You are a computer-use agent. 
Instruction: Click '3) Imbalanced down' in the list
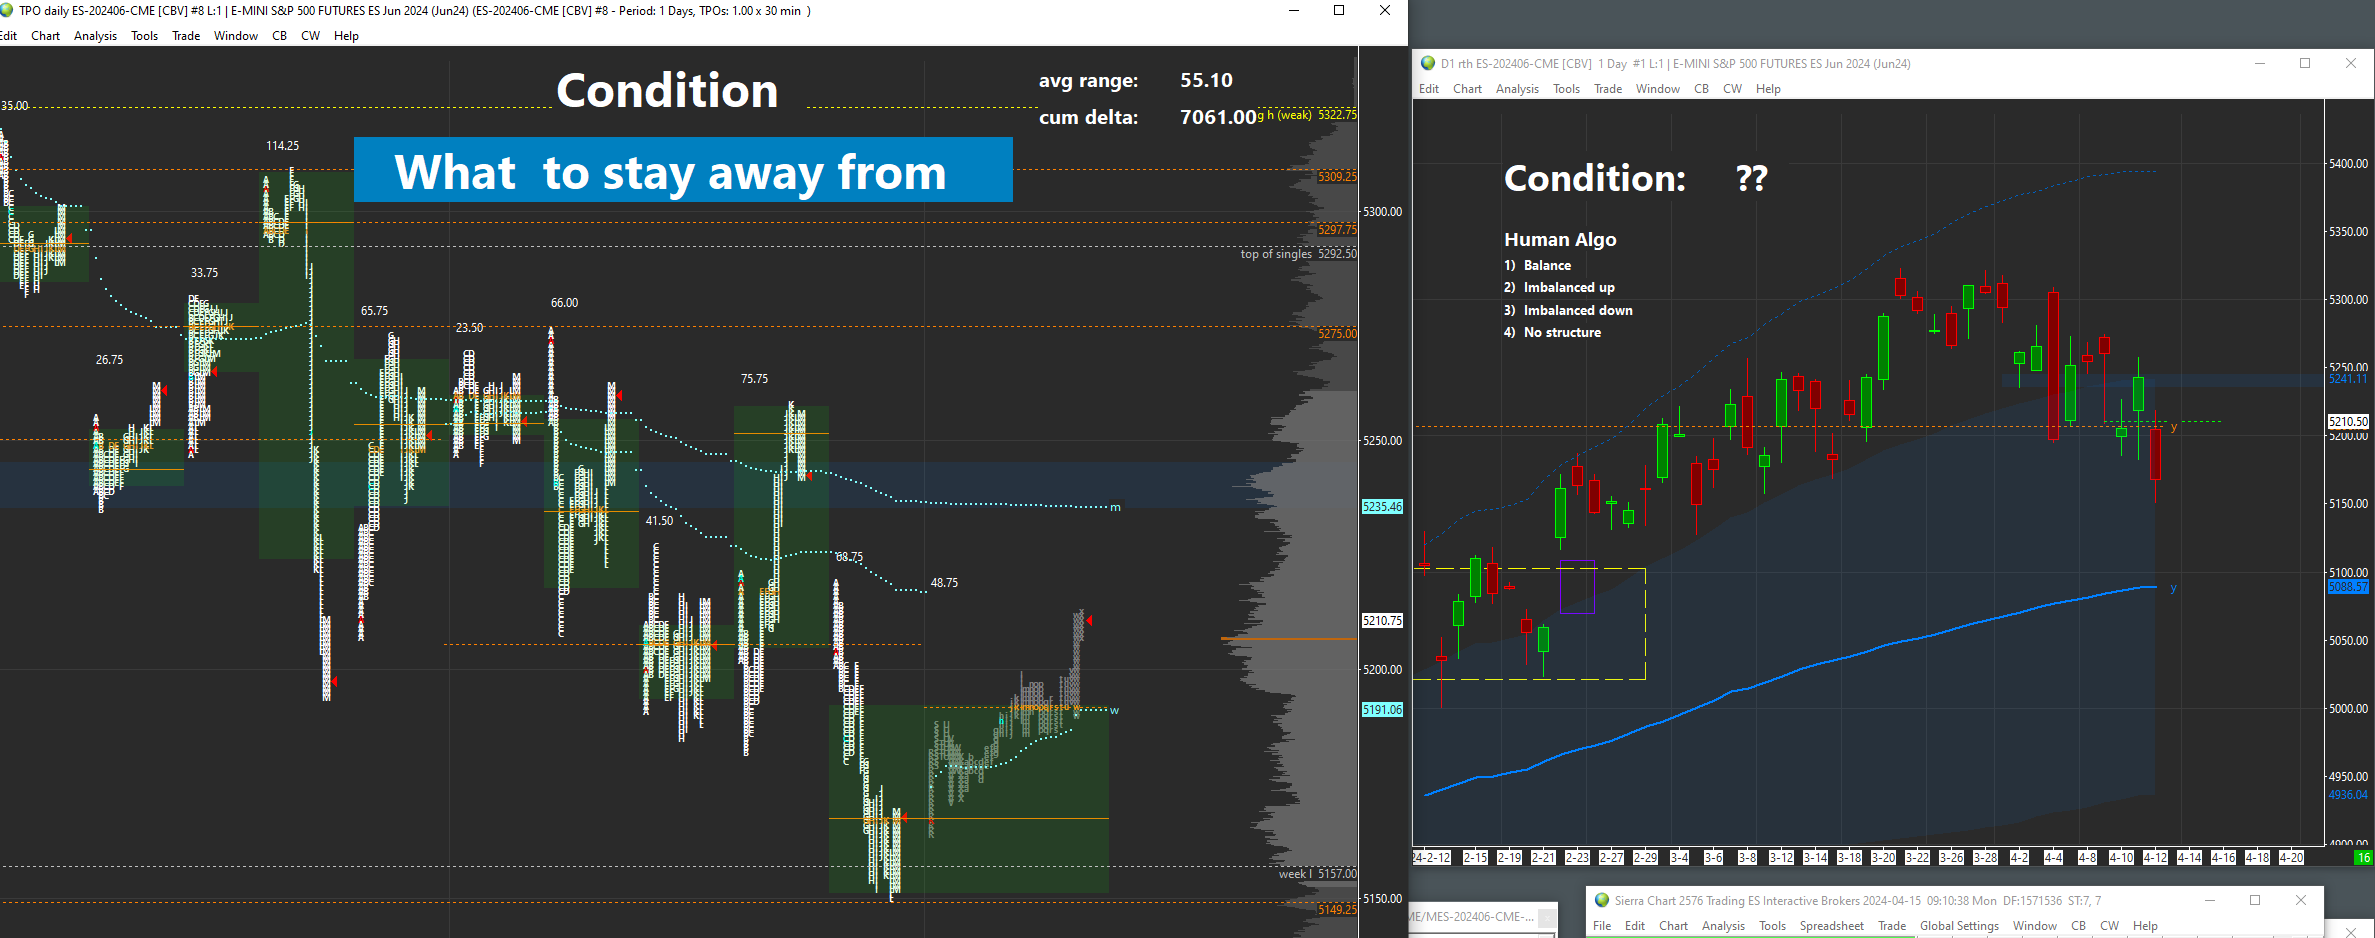point(1568,311)
